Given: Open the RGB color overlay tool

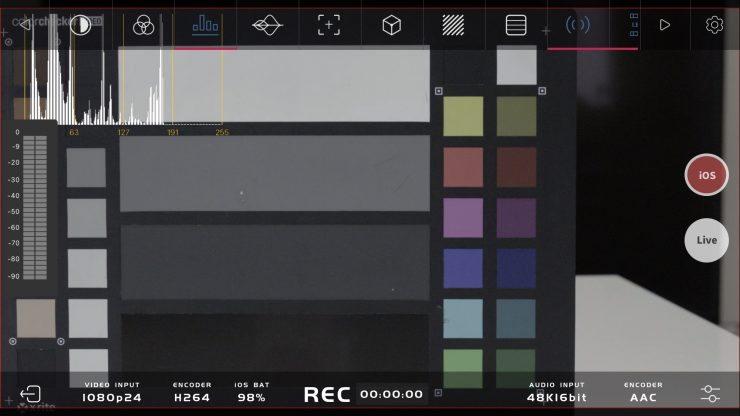Looking at the screenshot, I should click(x=143, y=26).
